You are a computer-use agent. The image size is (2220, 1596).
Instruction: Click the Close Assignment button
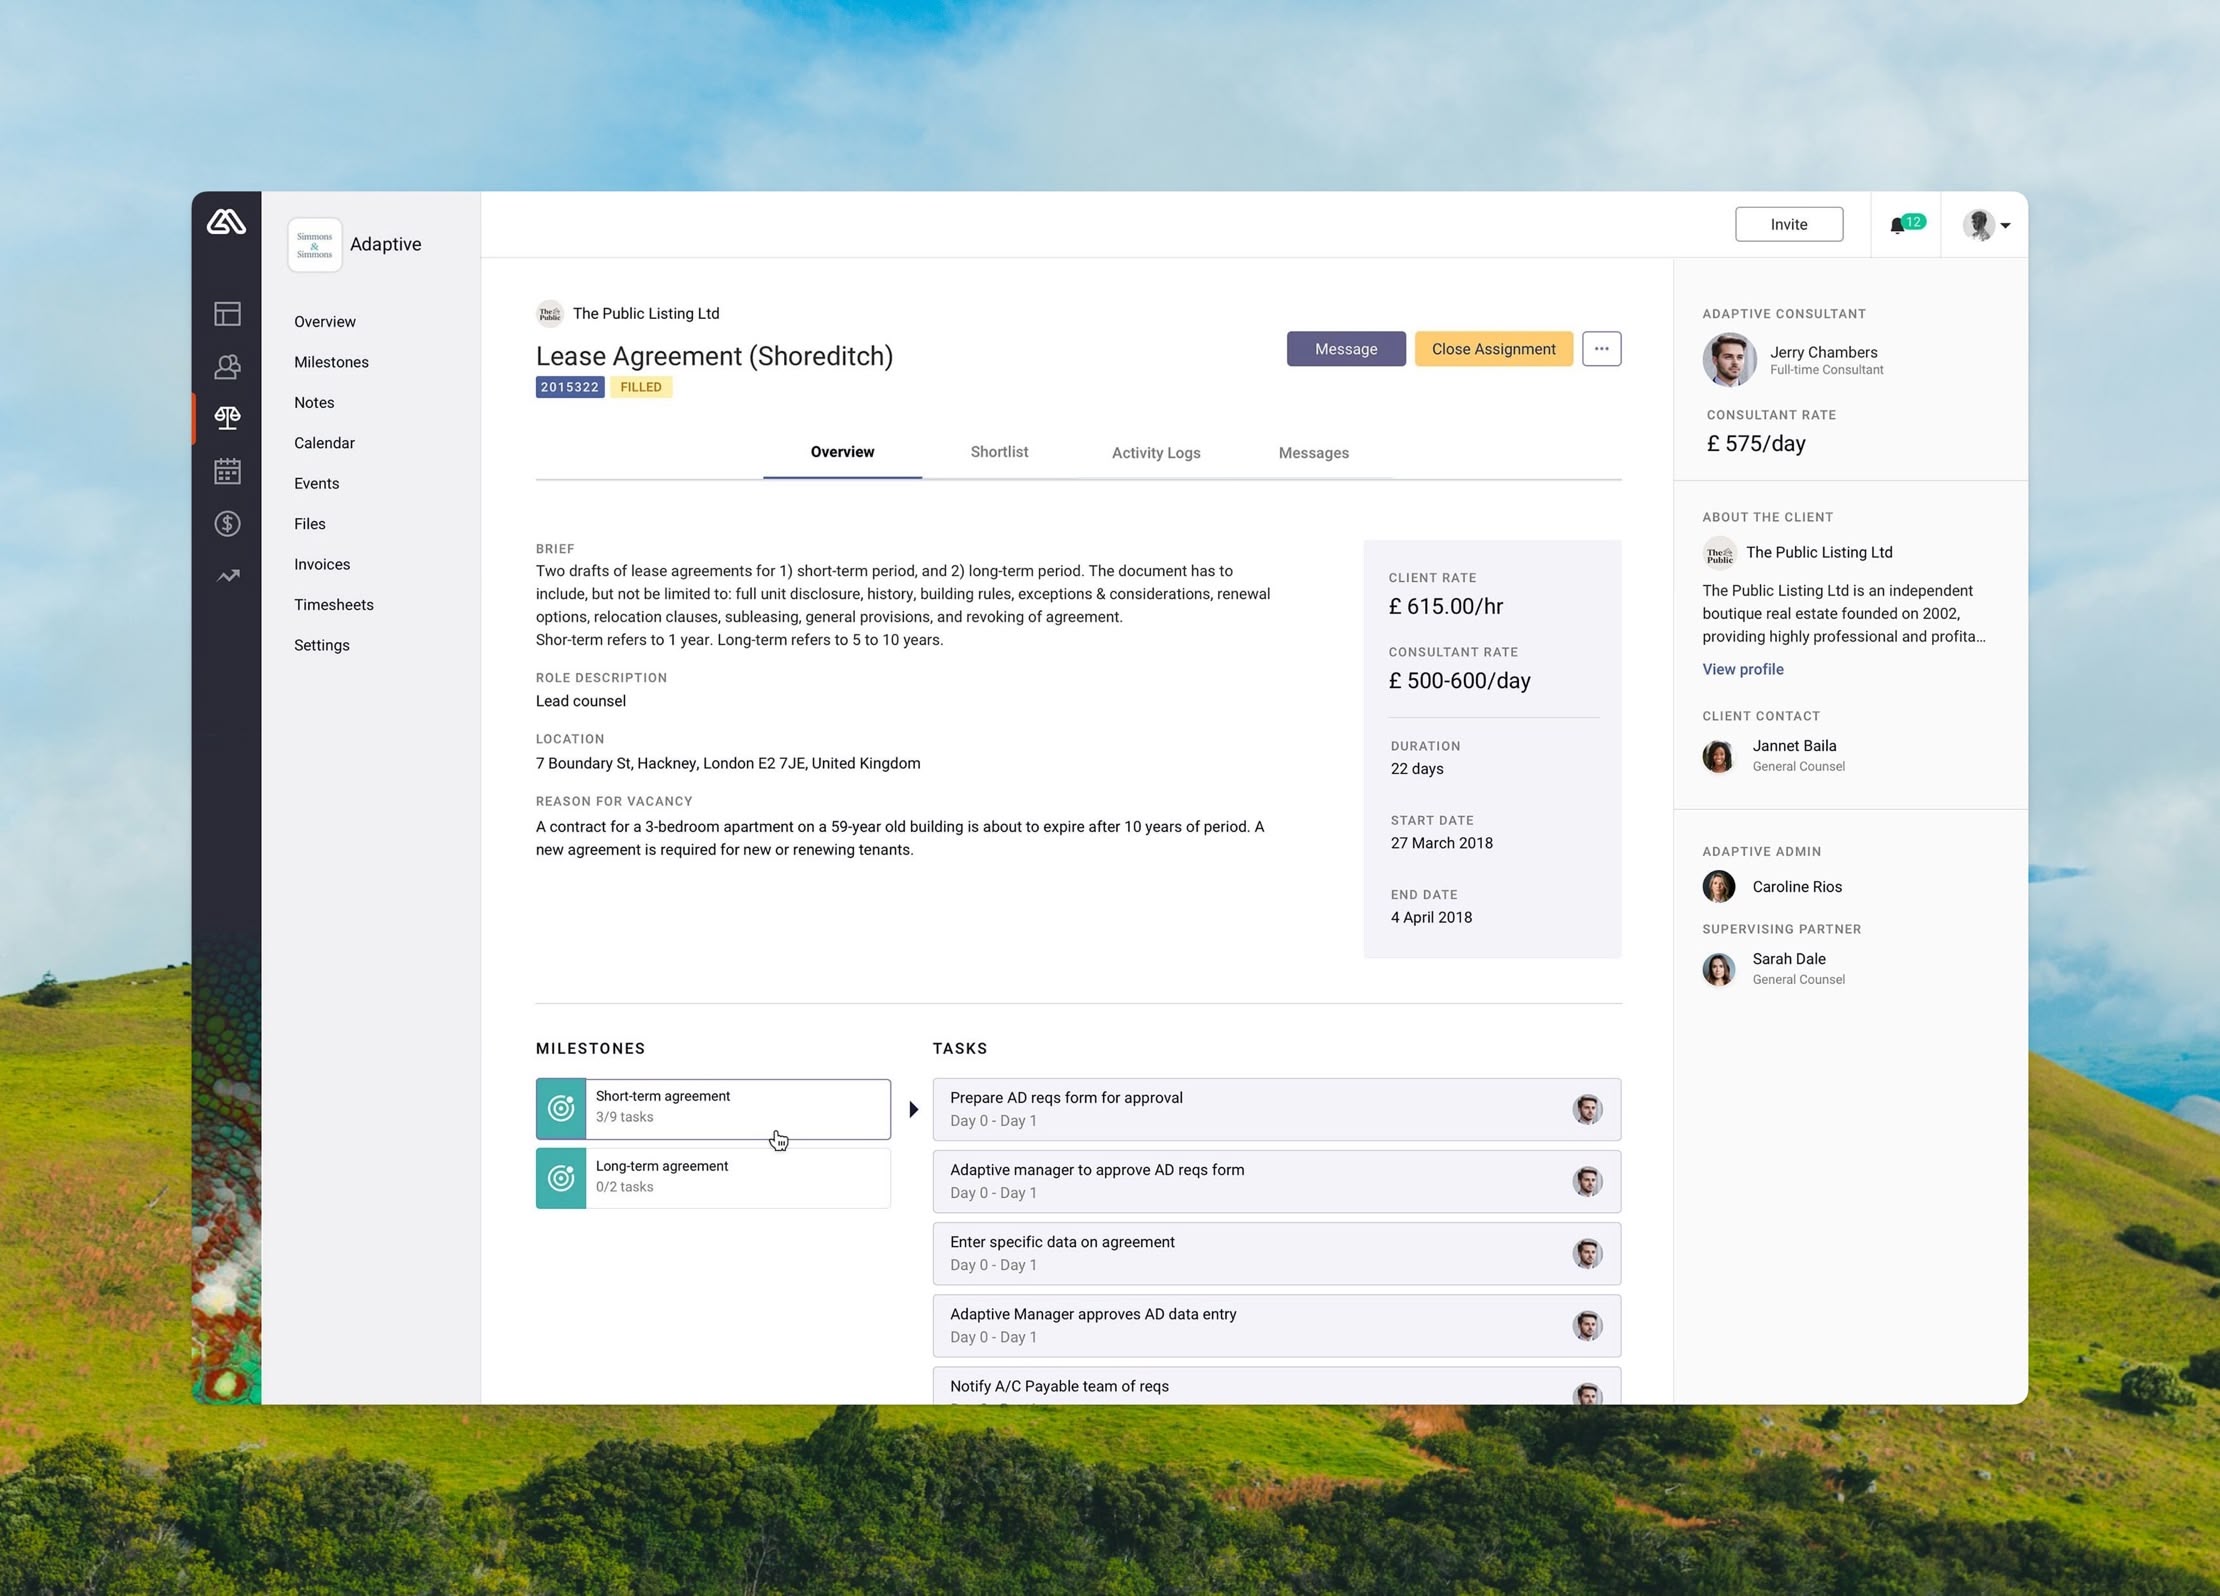tap(1493, 349)
